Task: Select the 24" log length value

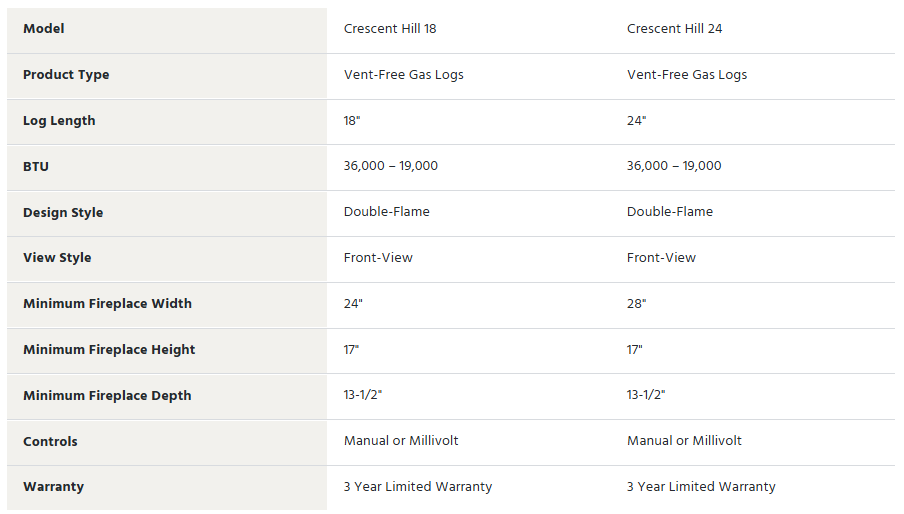Action: pos(636,120)
